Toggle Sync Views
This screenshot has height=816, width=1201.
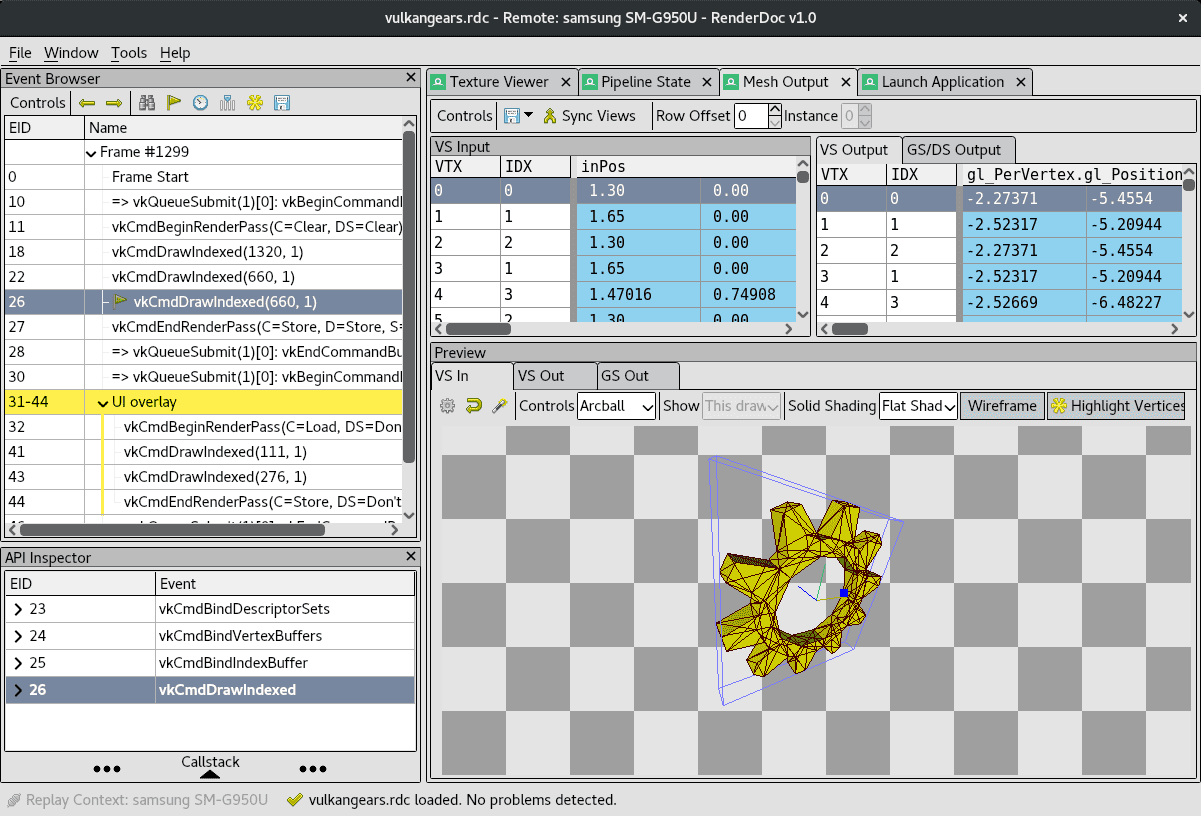(x=590, y=116)
